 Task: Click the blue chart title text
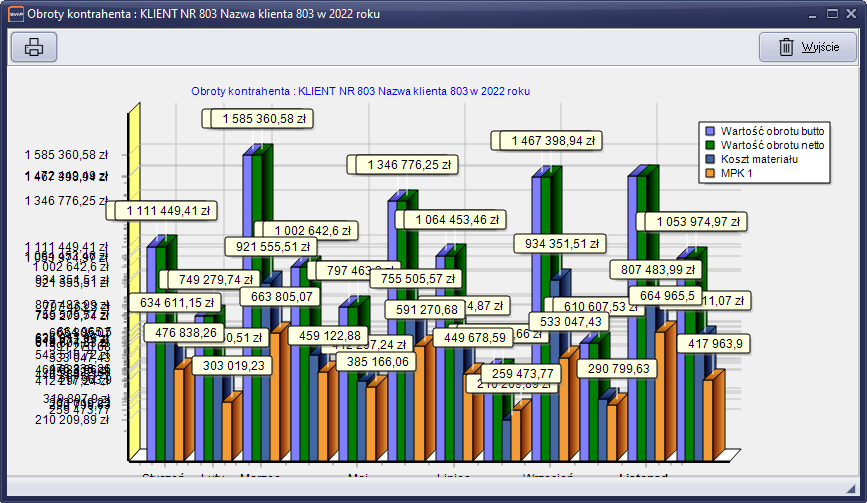click(x=360, y=91)
